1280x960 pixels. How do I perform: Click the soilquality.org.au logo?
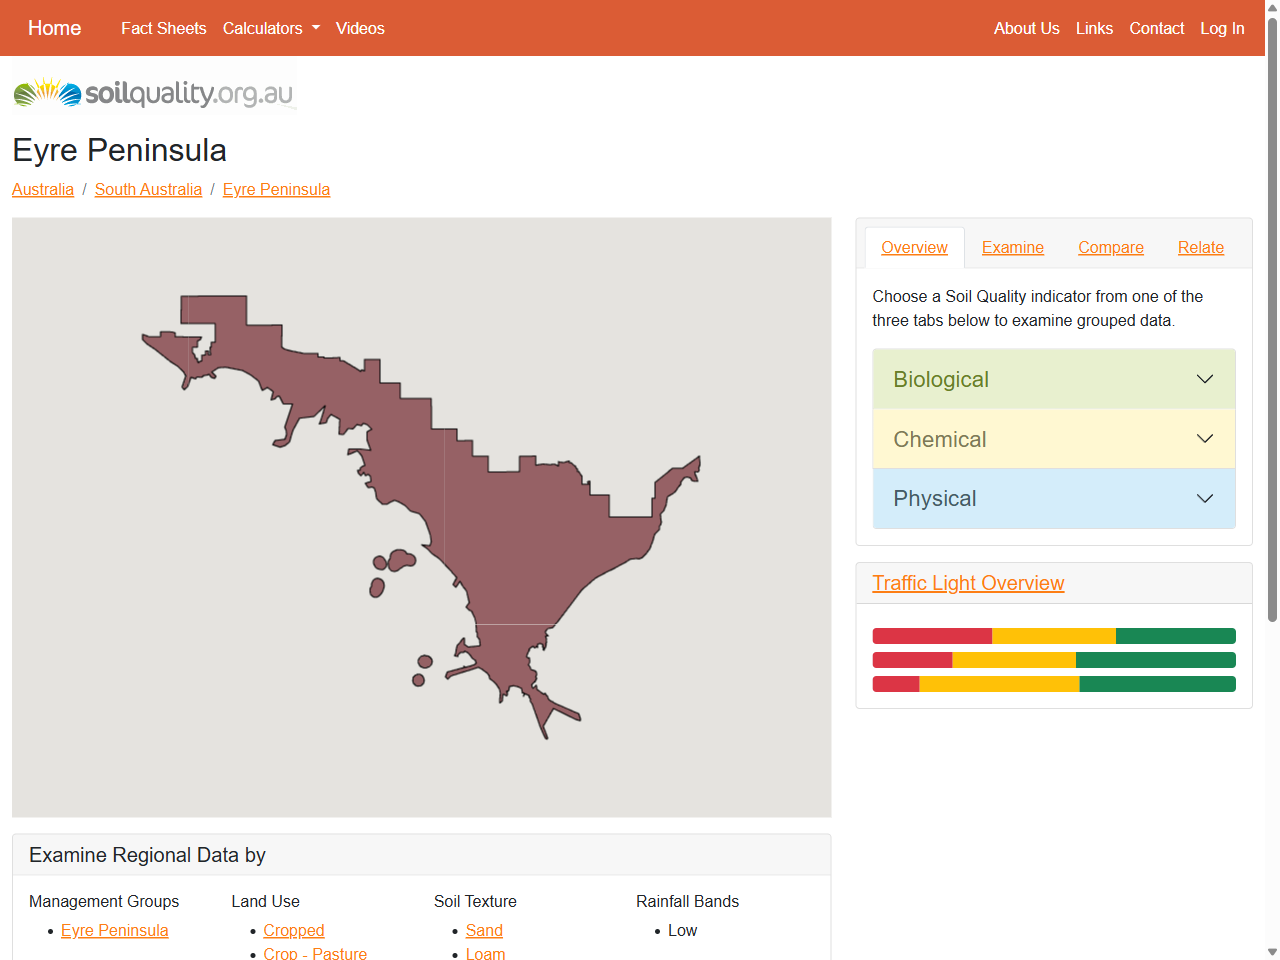point(152,92)
